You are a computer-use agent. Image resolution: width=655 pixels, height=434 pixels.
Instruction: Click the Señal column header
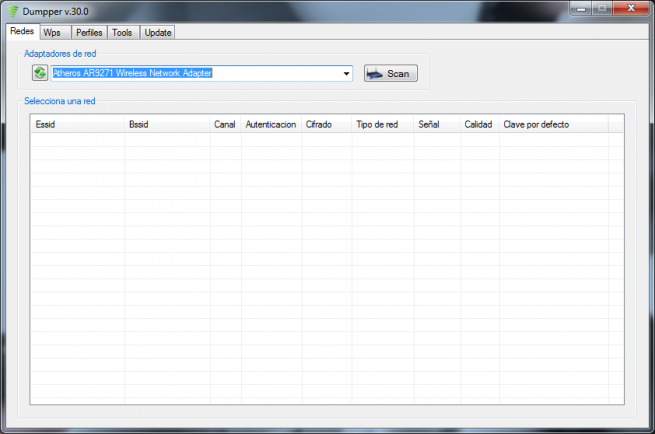click(437, 125)
